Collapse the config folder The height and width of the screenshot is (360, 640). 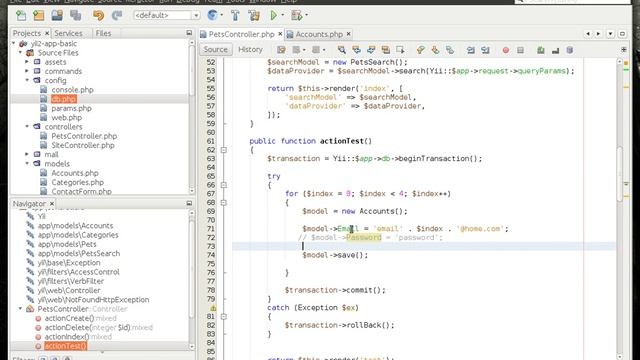click(x=27, y=80)
